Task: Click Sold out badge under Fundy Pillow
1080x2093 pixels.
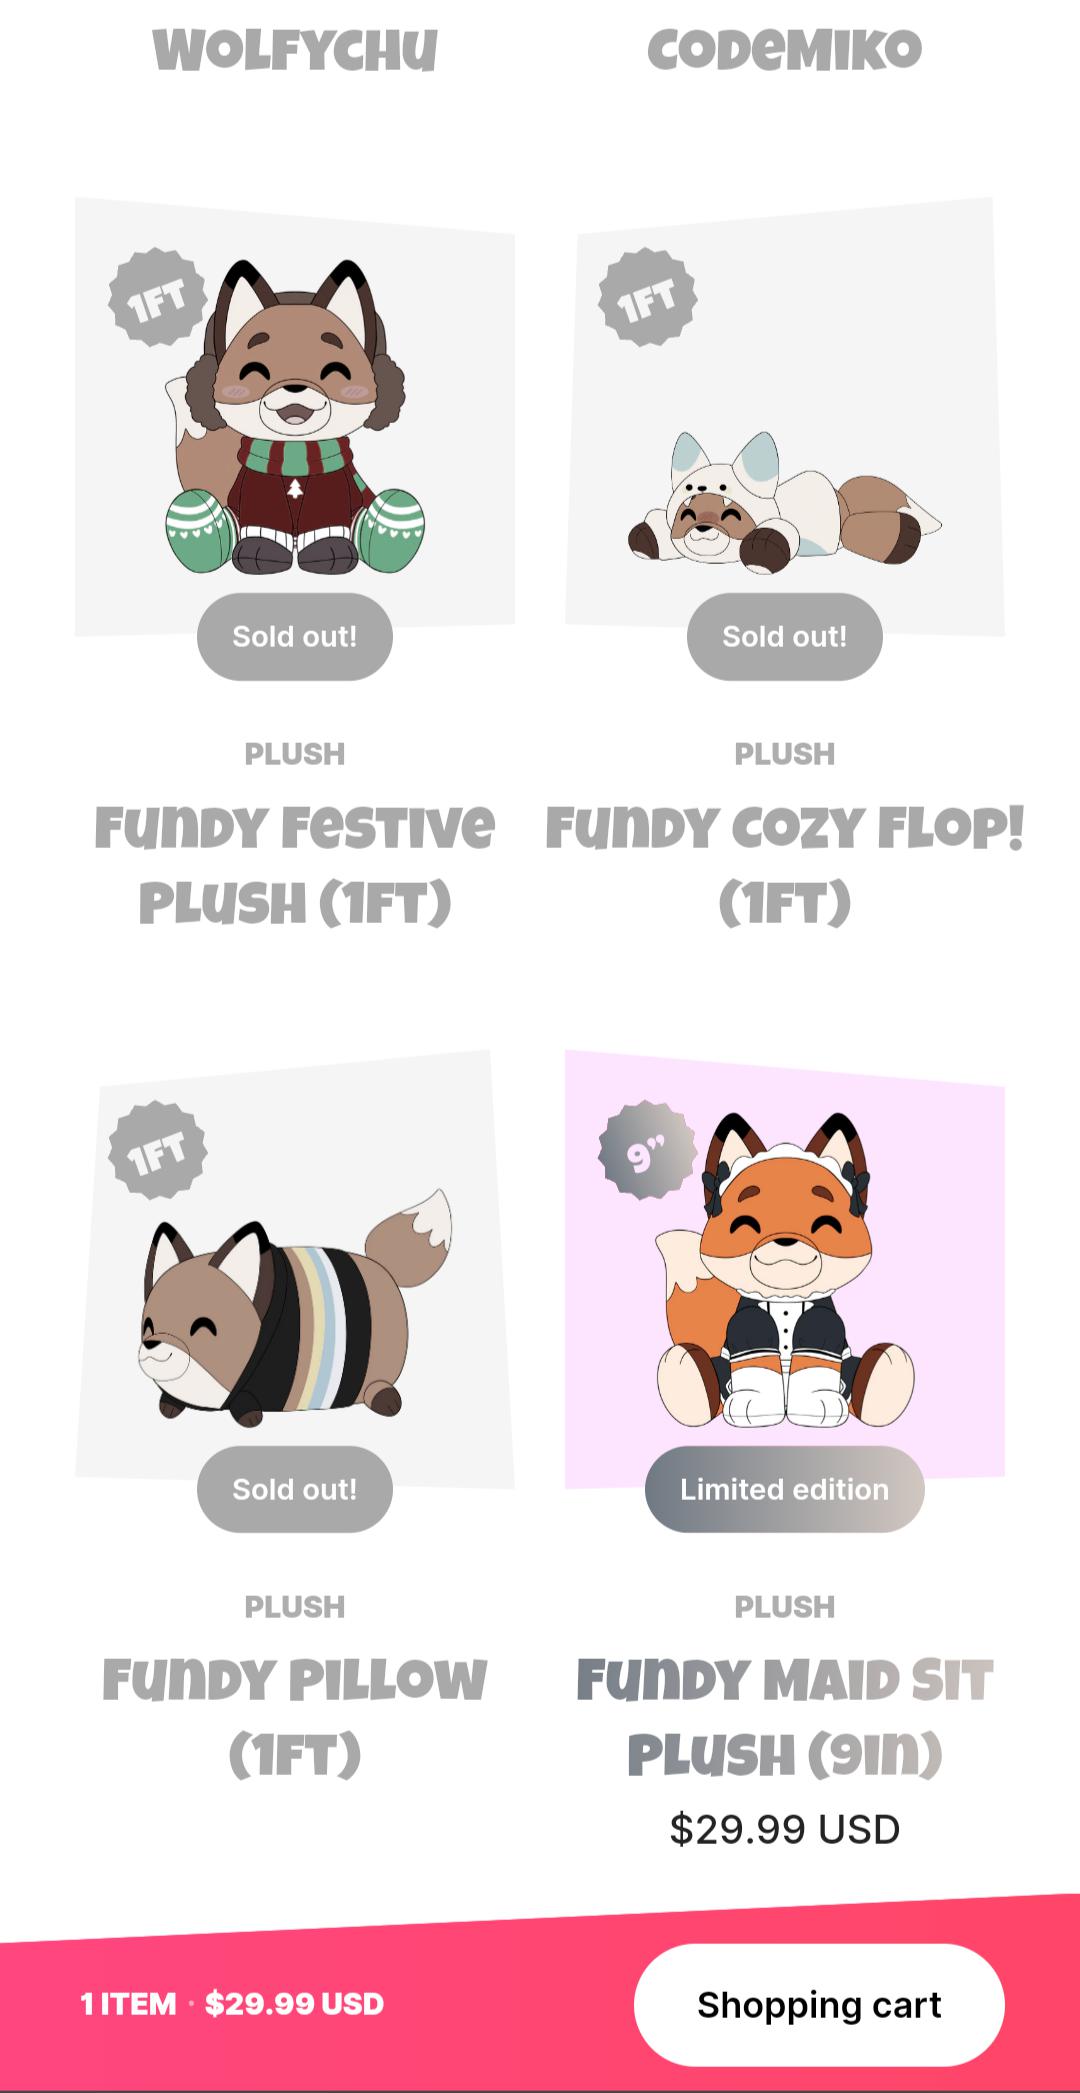Action: (x=295, y=1489)
